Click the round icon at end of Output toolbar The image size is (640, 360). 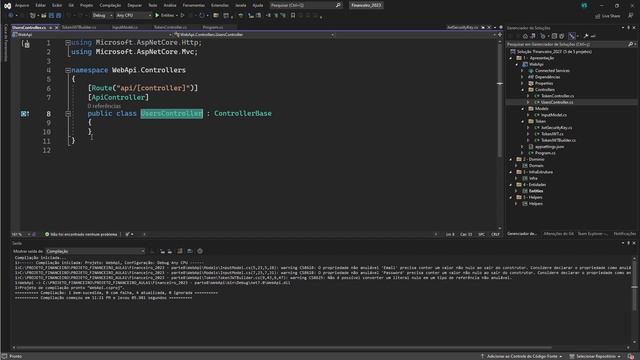[200, 251]
